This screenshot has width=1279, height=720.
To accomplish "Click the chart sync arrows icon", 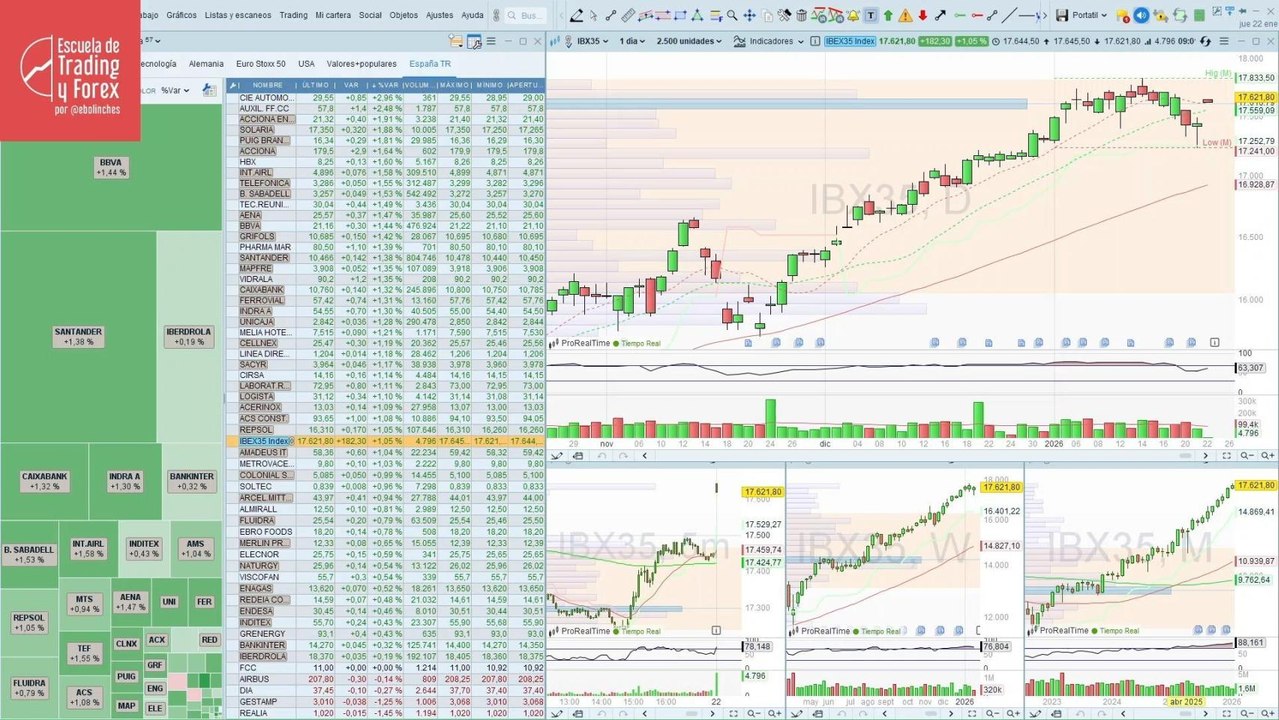I will pos(1206,41).
